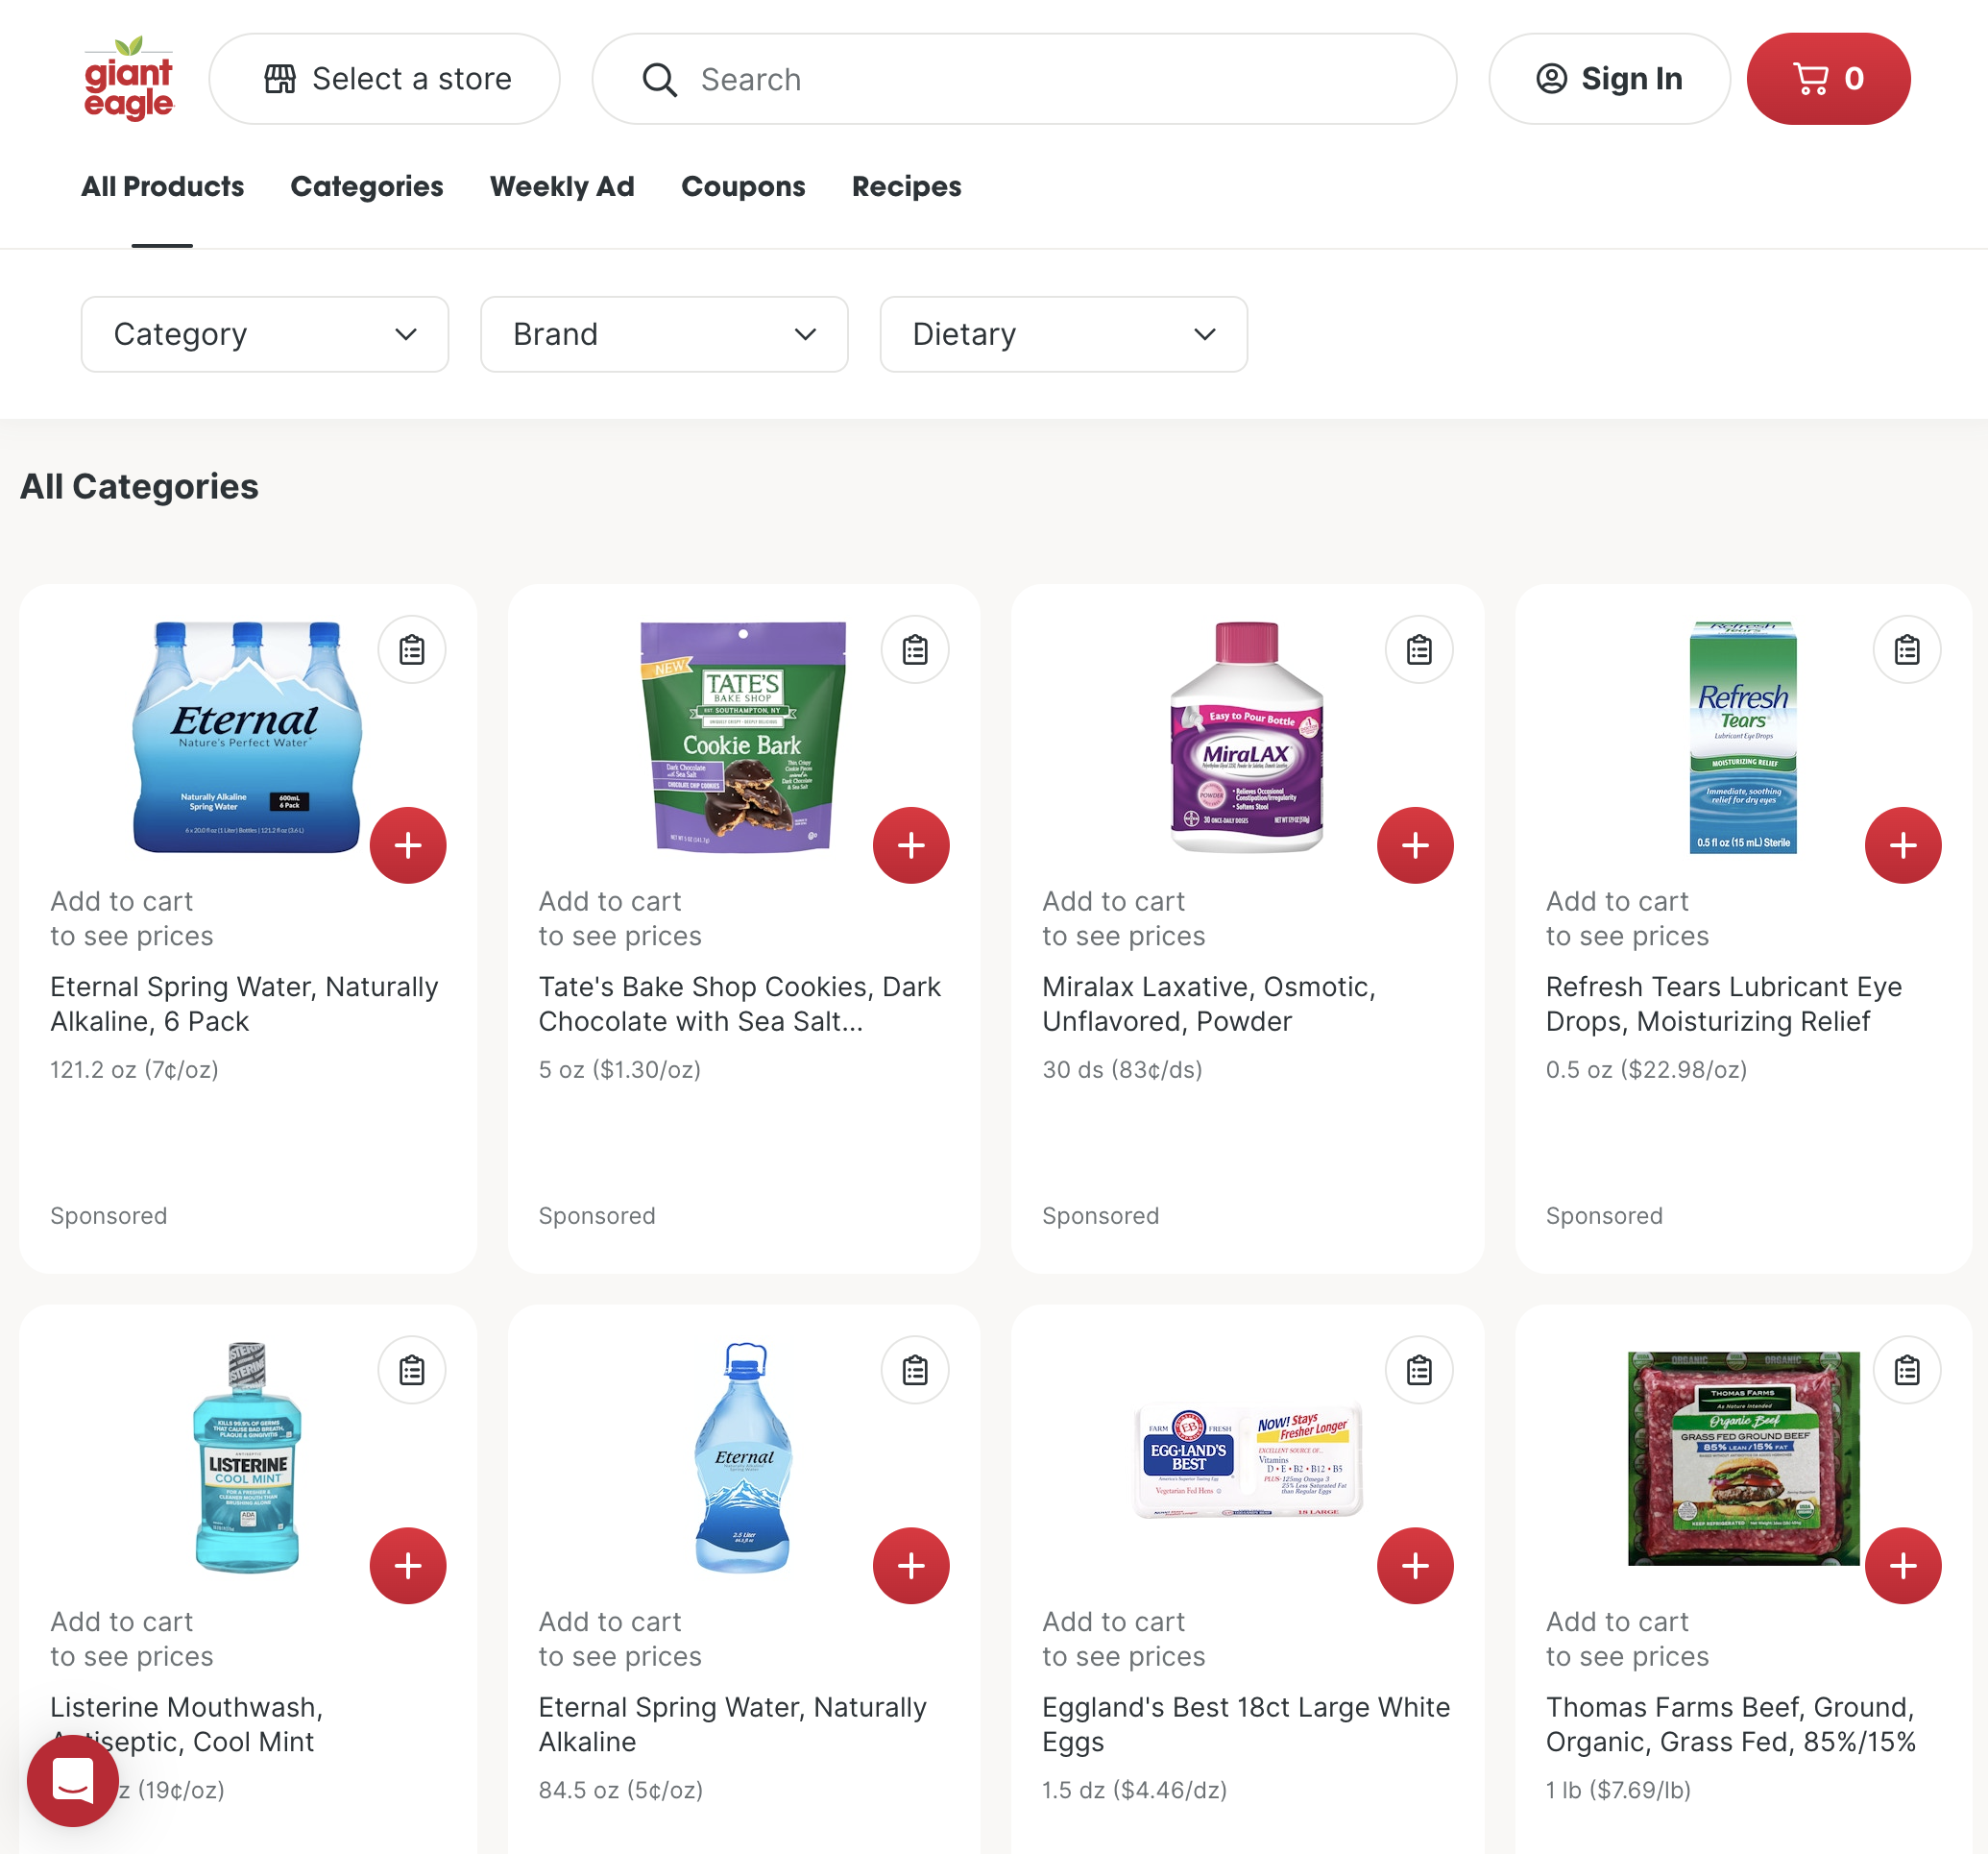
Task: Open Miralax Laxative product image
Action: (1246, 737)
